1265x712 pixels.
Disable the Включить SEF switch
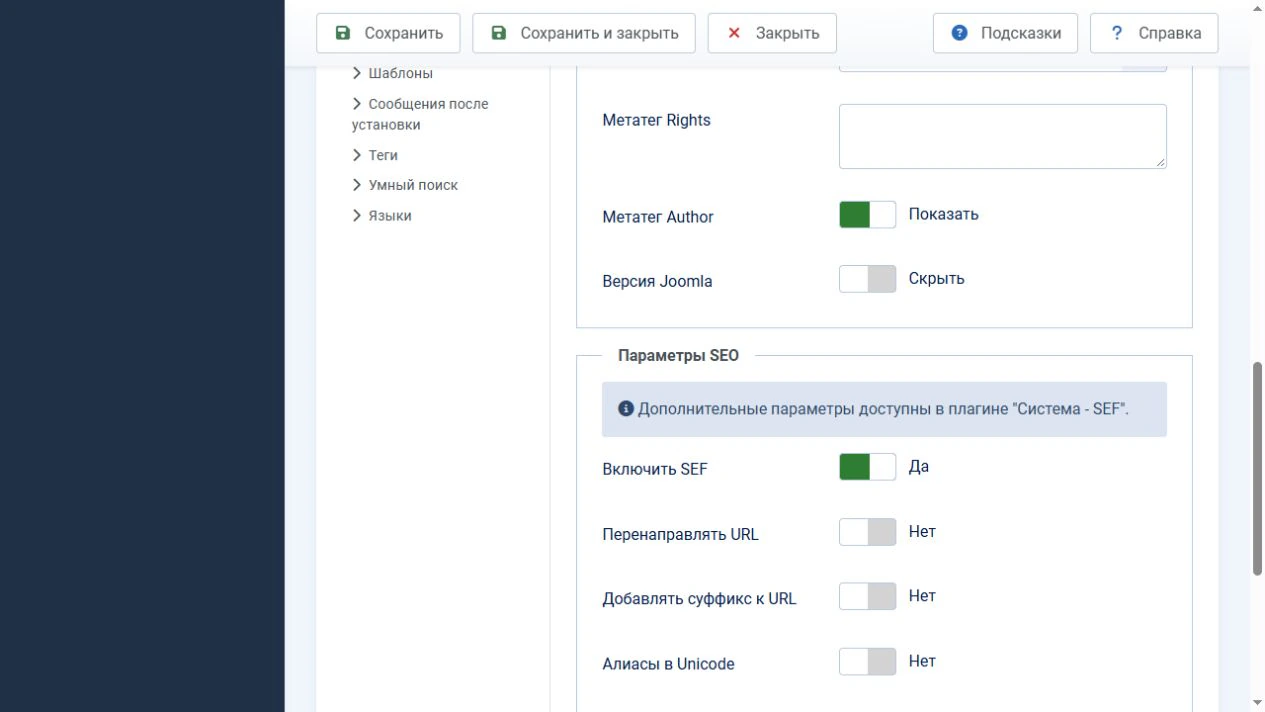click(x=867, y=467)
